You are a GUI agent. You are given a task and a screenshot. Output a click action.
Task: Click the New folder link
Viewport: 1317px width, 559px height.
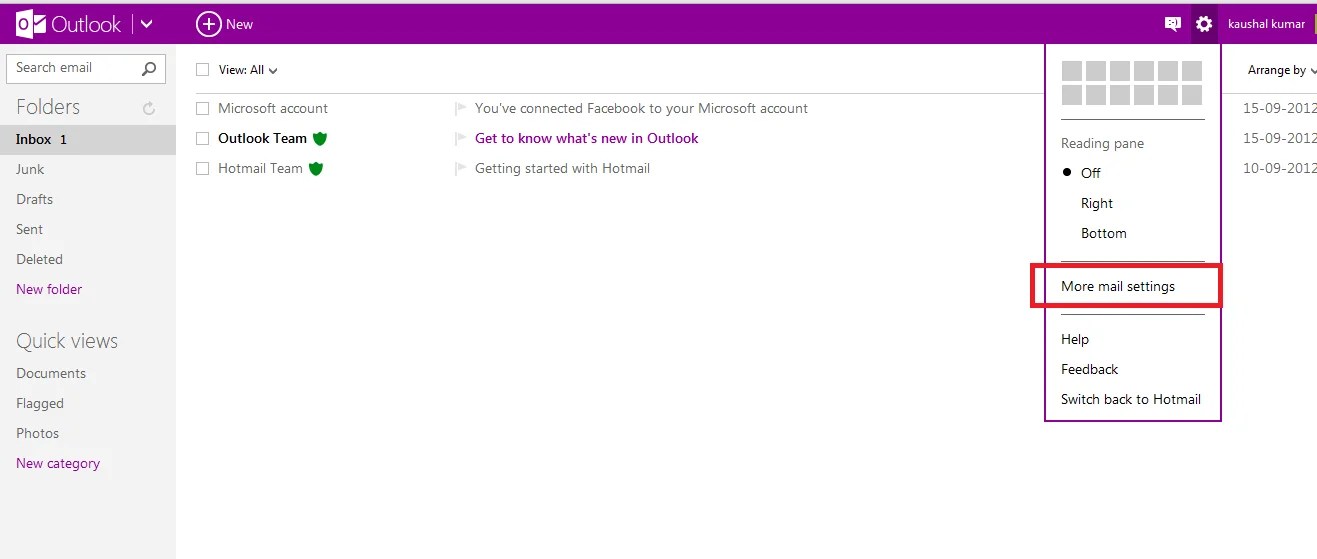[49, 289]
